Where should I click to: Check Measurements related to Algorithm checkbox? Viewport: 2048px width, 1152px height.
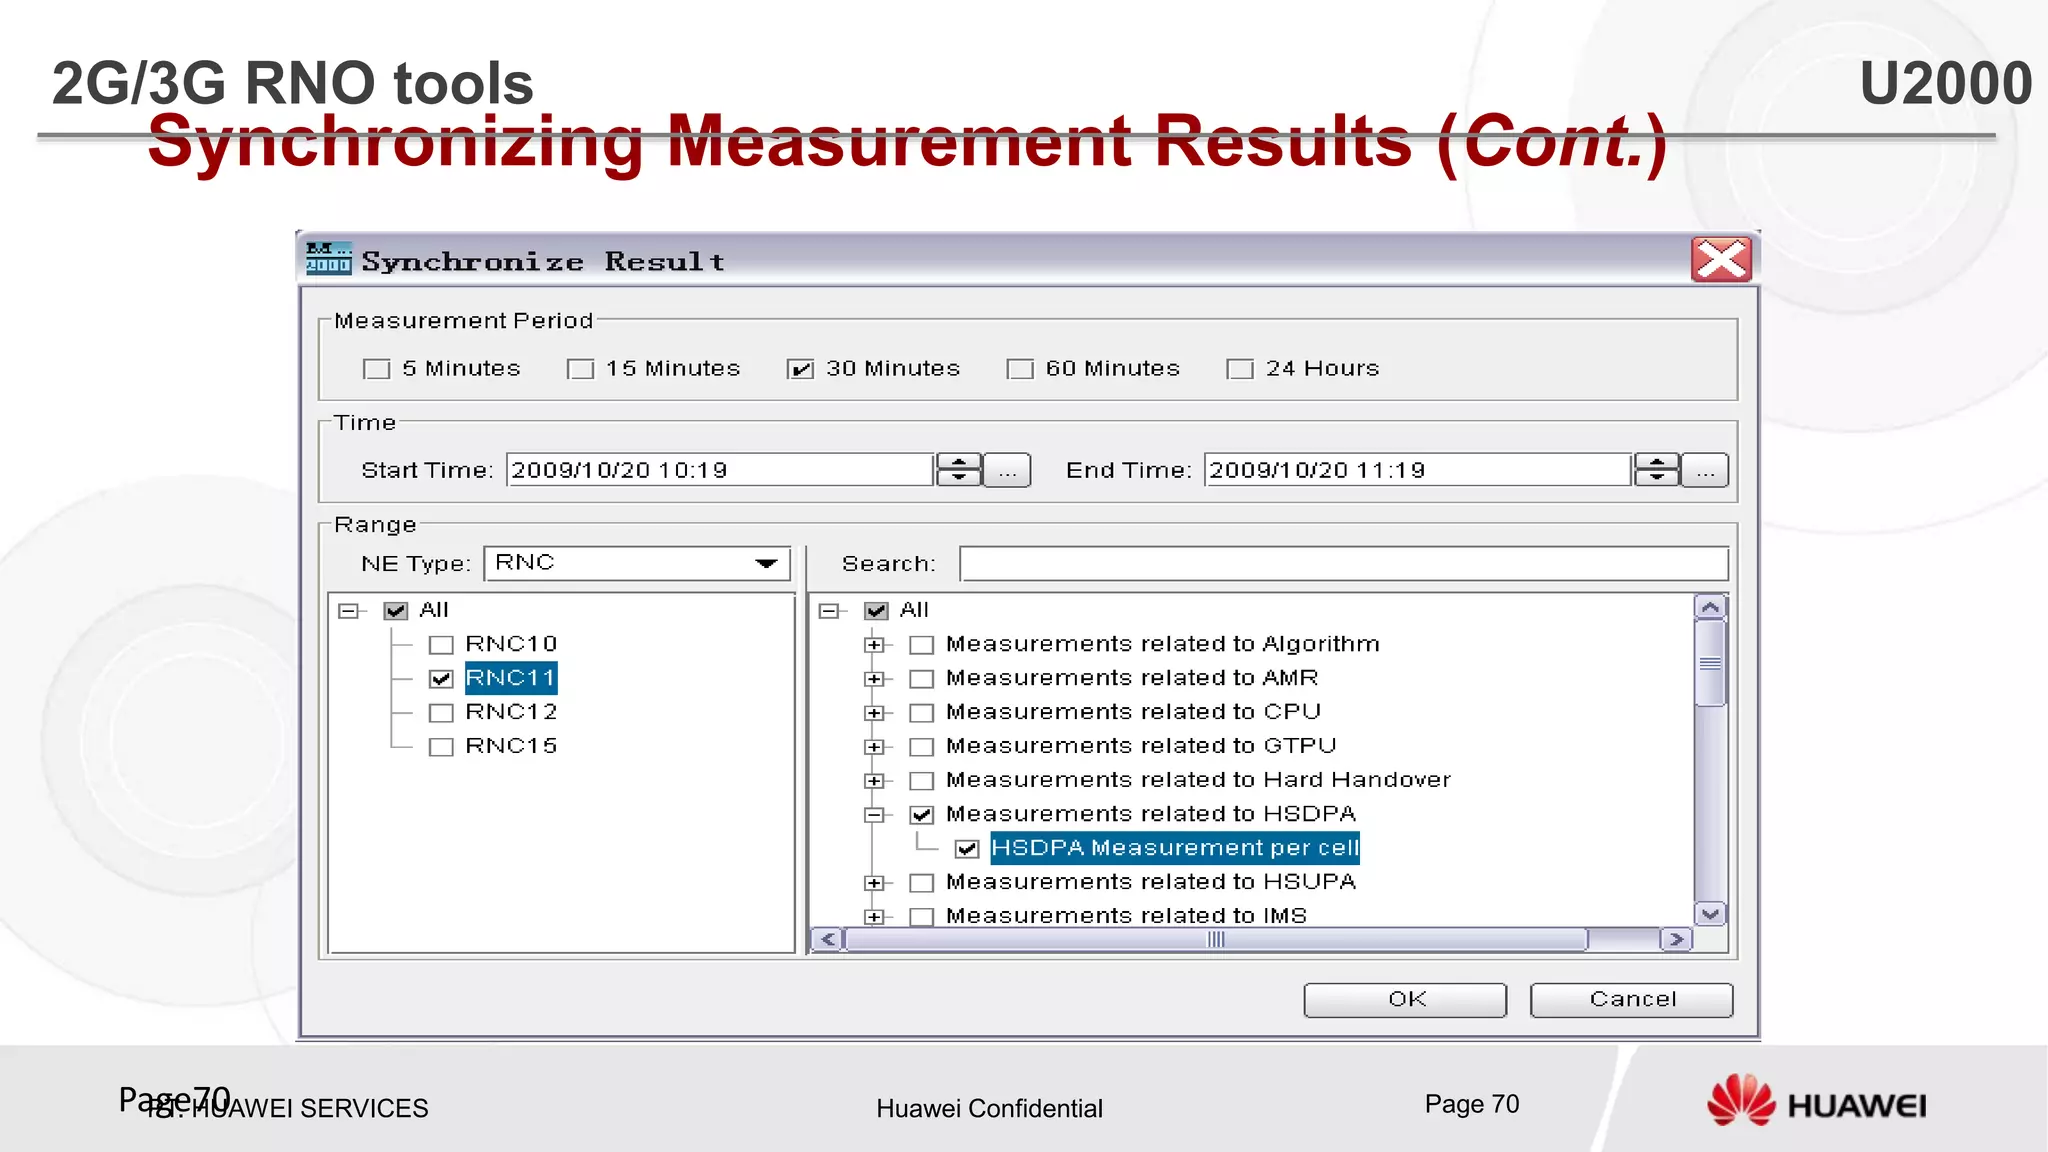click(x=922, y=645)
